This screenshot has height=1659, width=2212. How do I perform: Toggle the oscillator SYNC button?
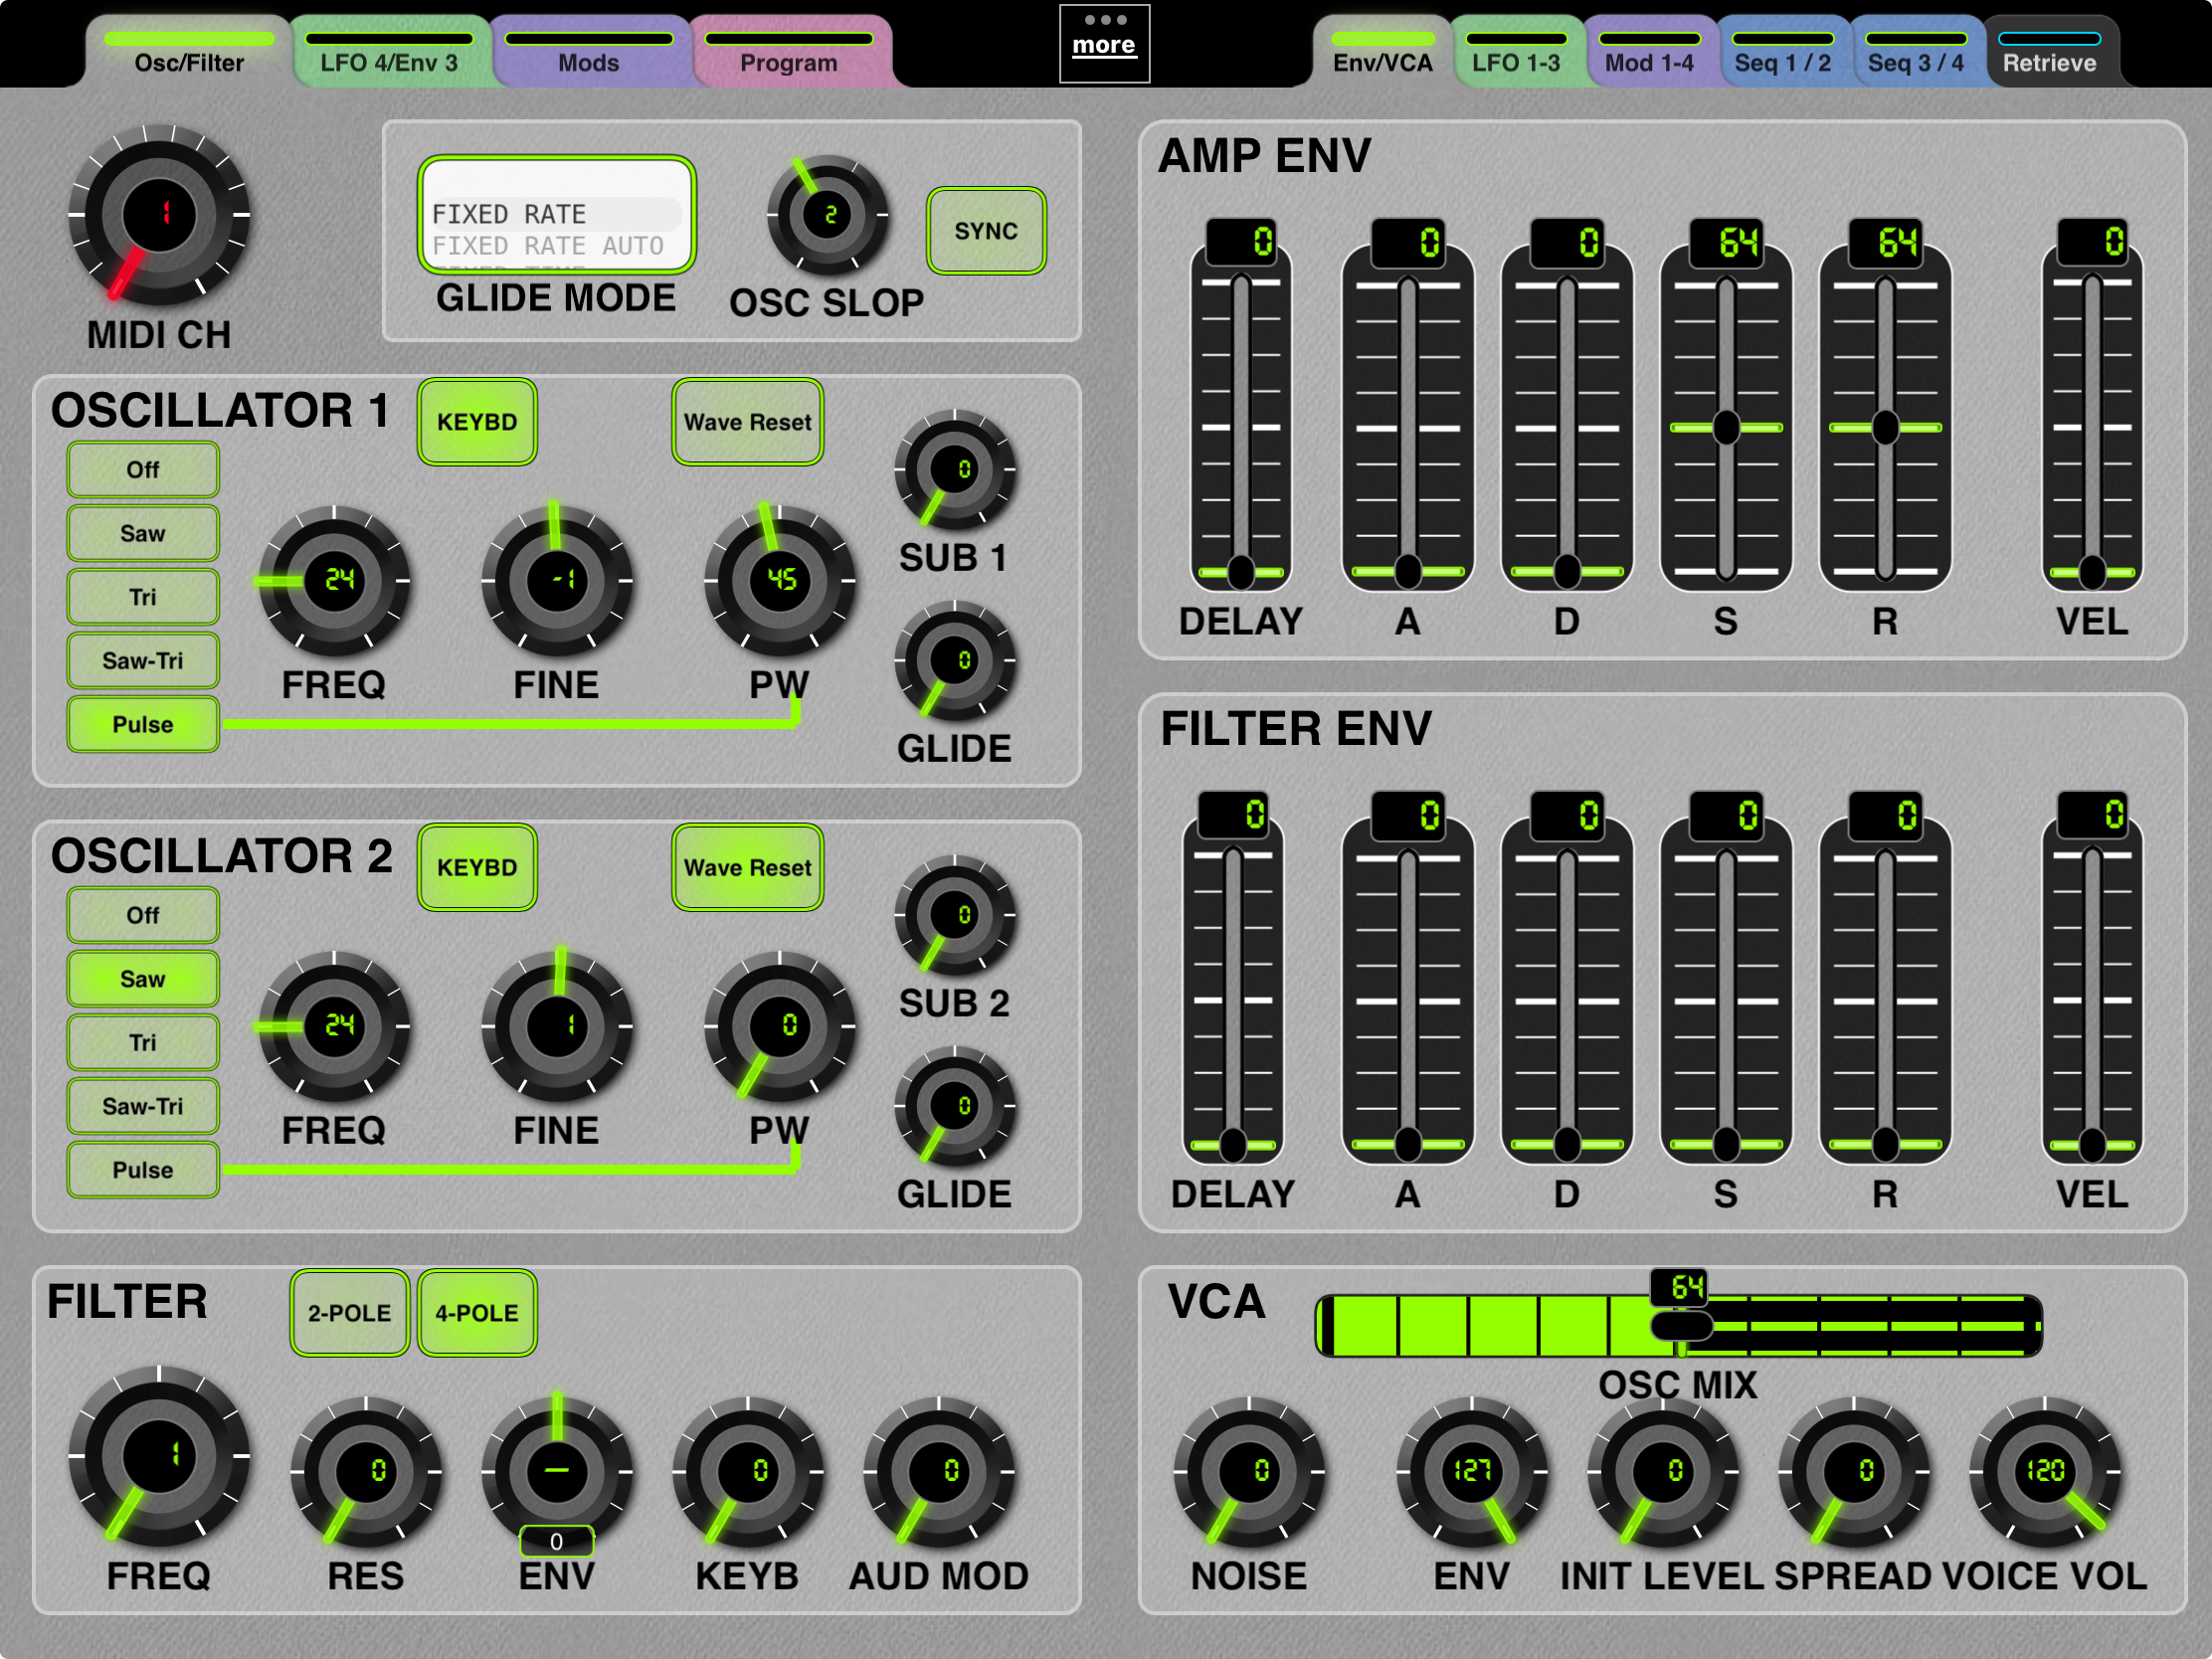(986, 231)
